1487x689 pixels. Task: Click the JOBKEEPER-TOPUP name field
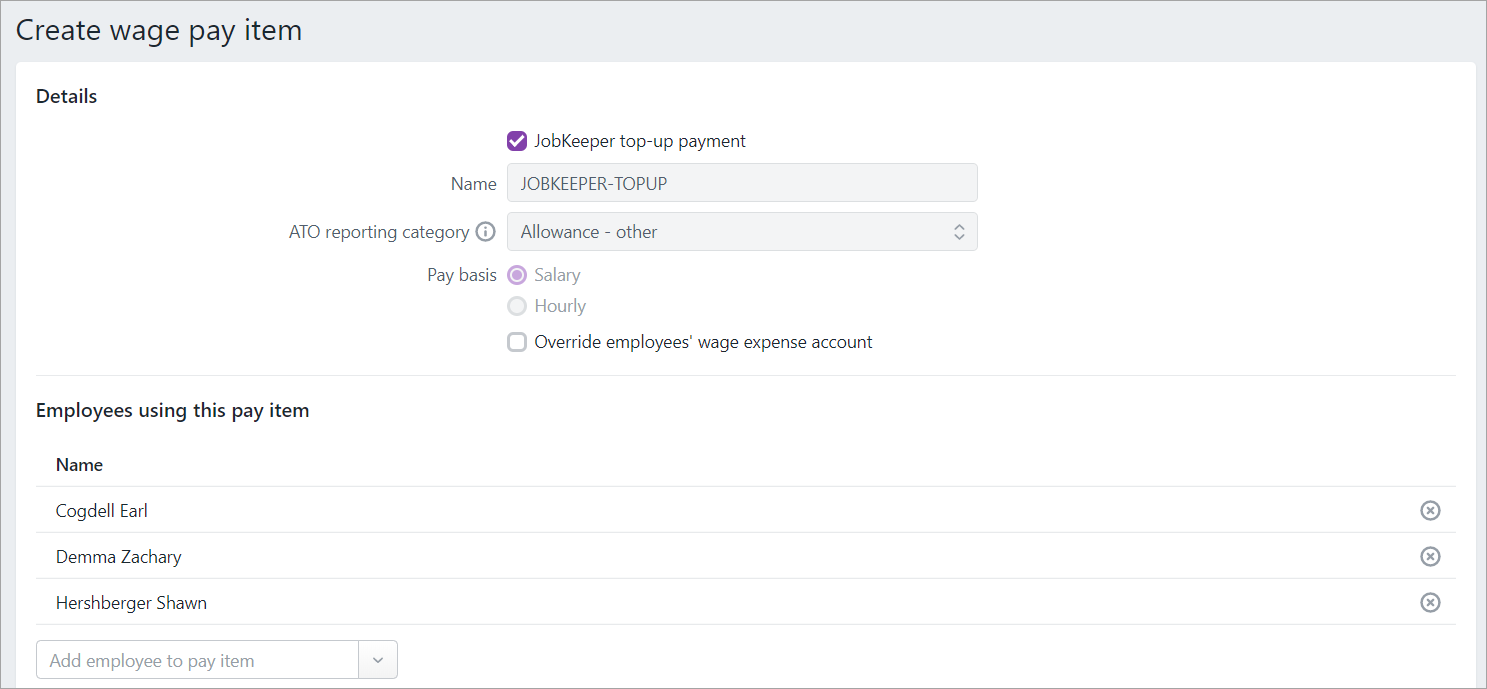point(741,184)
